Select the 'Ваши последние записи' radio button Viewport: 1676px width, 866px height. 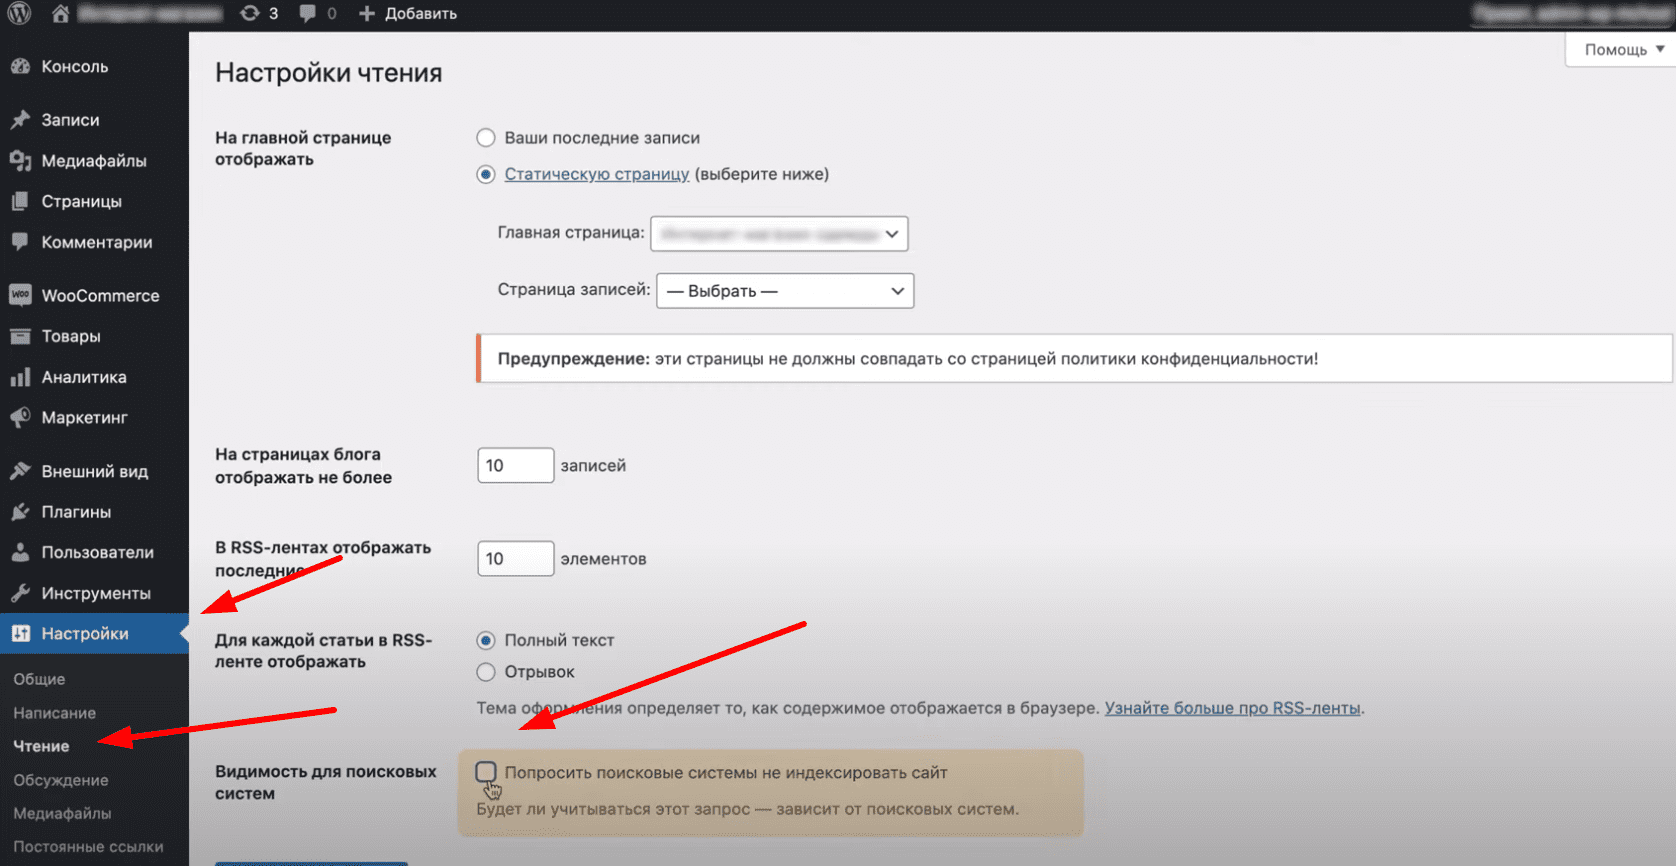[486, 138]
